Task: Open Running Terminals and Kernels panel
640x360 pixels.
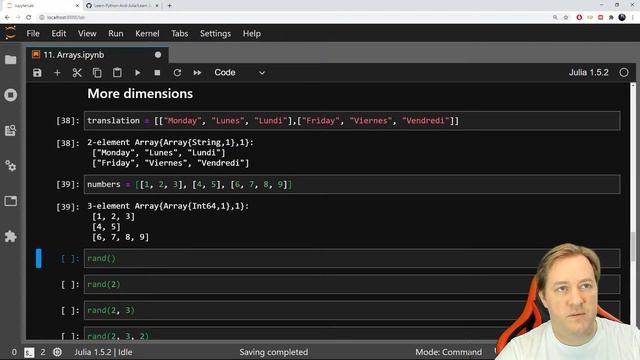Action: pyautogui.click(x=11, y=95)
